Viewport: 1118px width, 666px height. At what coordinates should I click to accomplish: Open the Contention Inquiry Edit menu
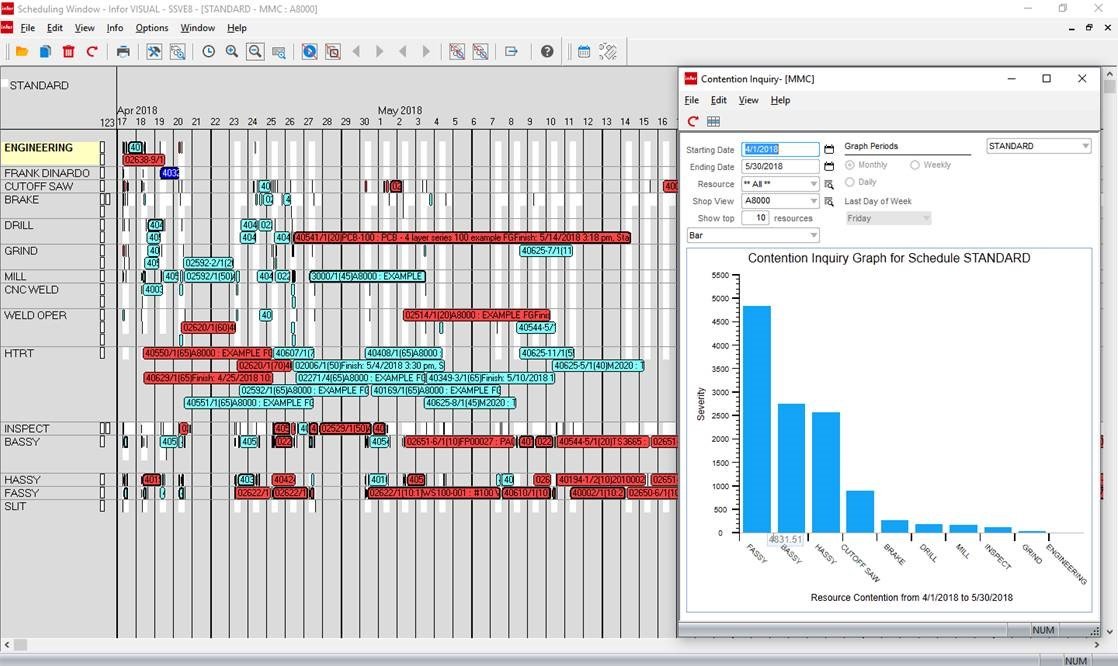(719, 100)
